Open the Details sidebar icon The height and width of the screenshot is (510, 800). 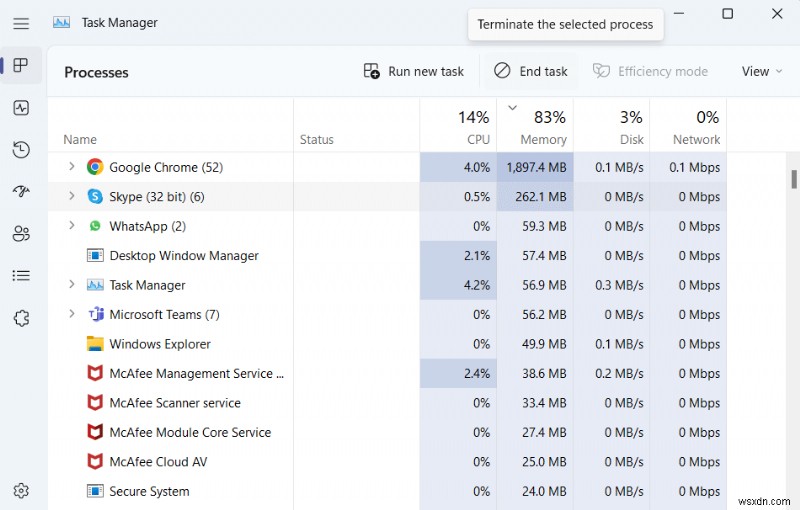[21, 276]
